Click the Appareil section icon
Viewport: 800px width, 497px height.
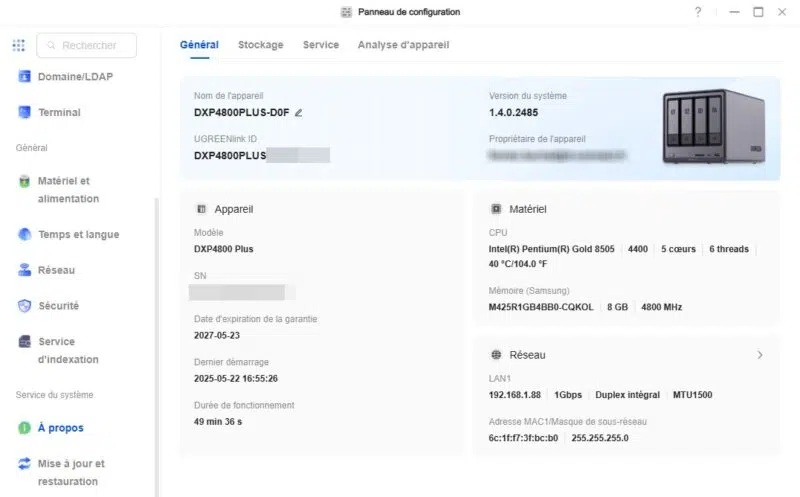(202, 209)
